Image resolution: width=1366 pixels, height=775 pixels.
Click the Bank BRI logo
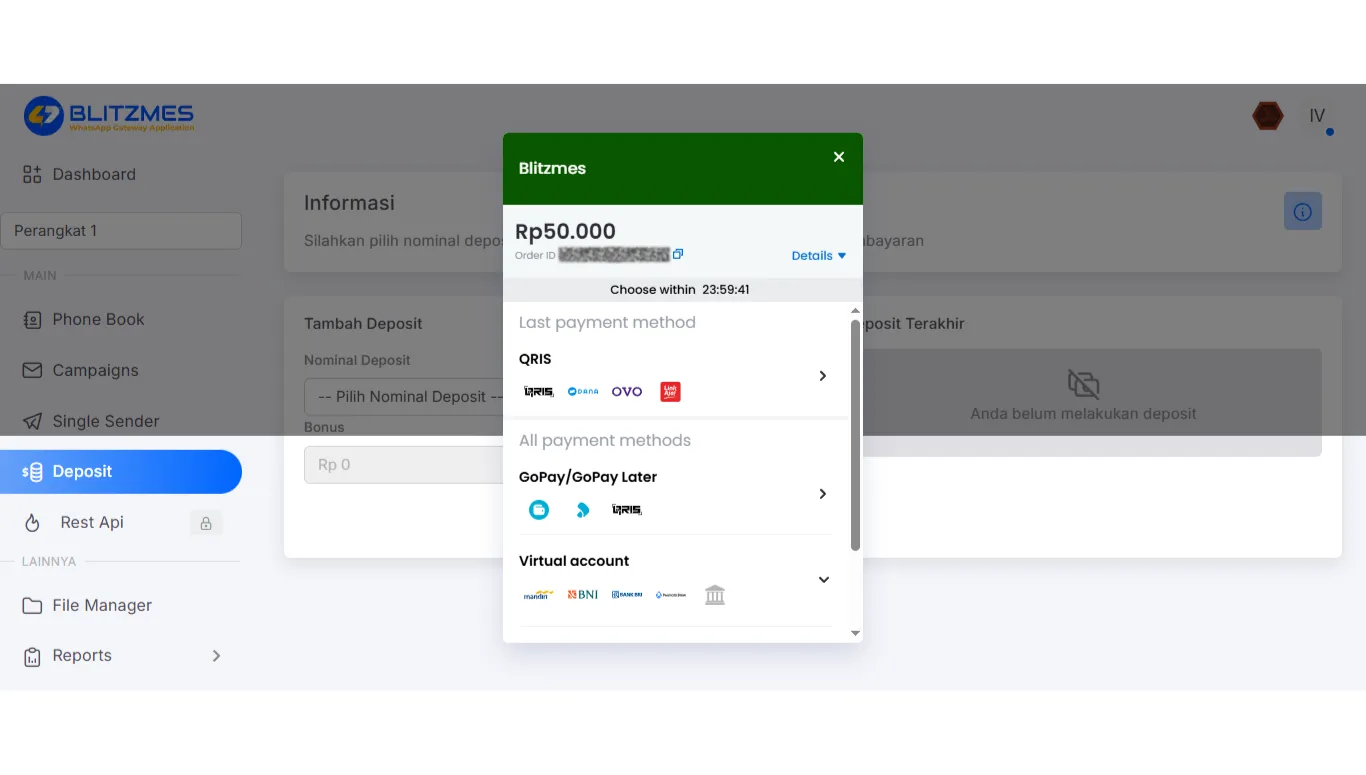click(x=627, y=595)
